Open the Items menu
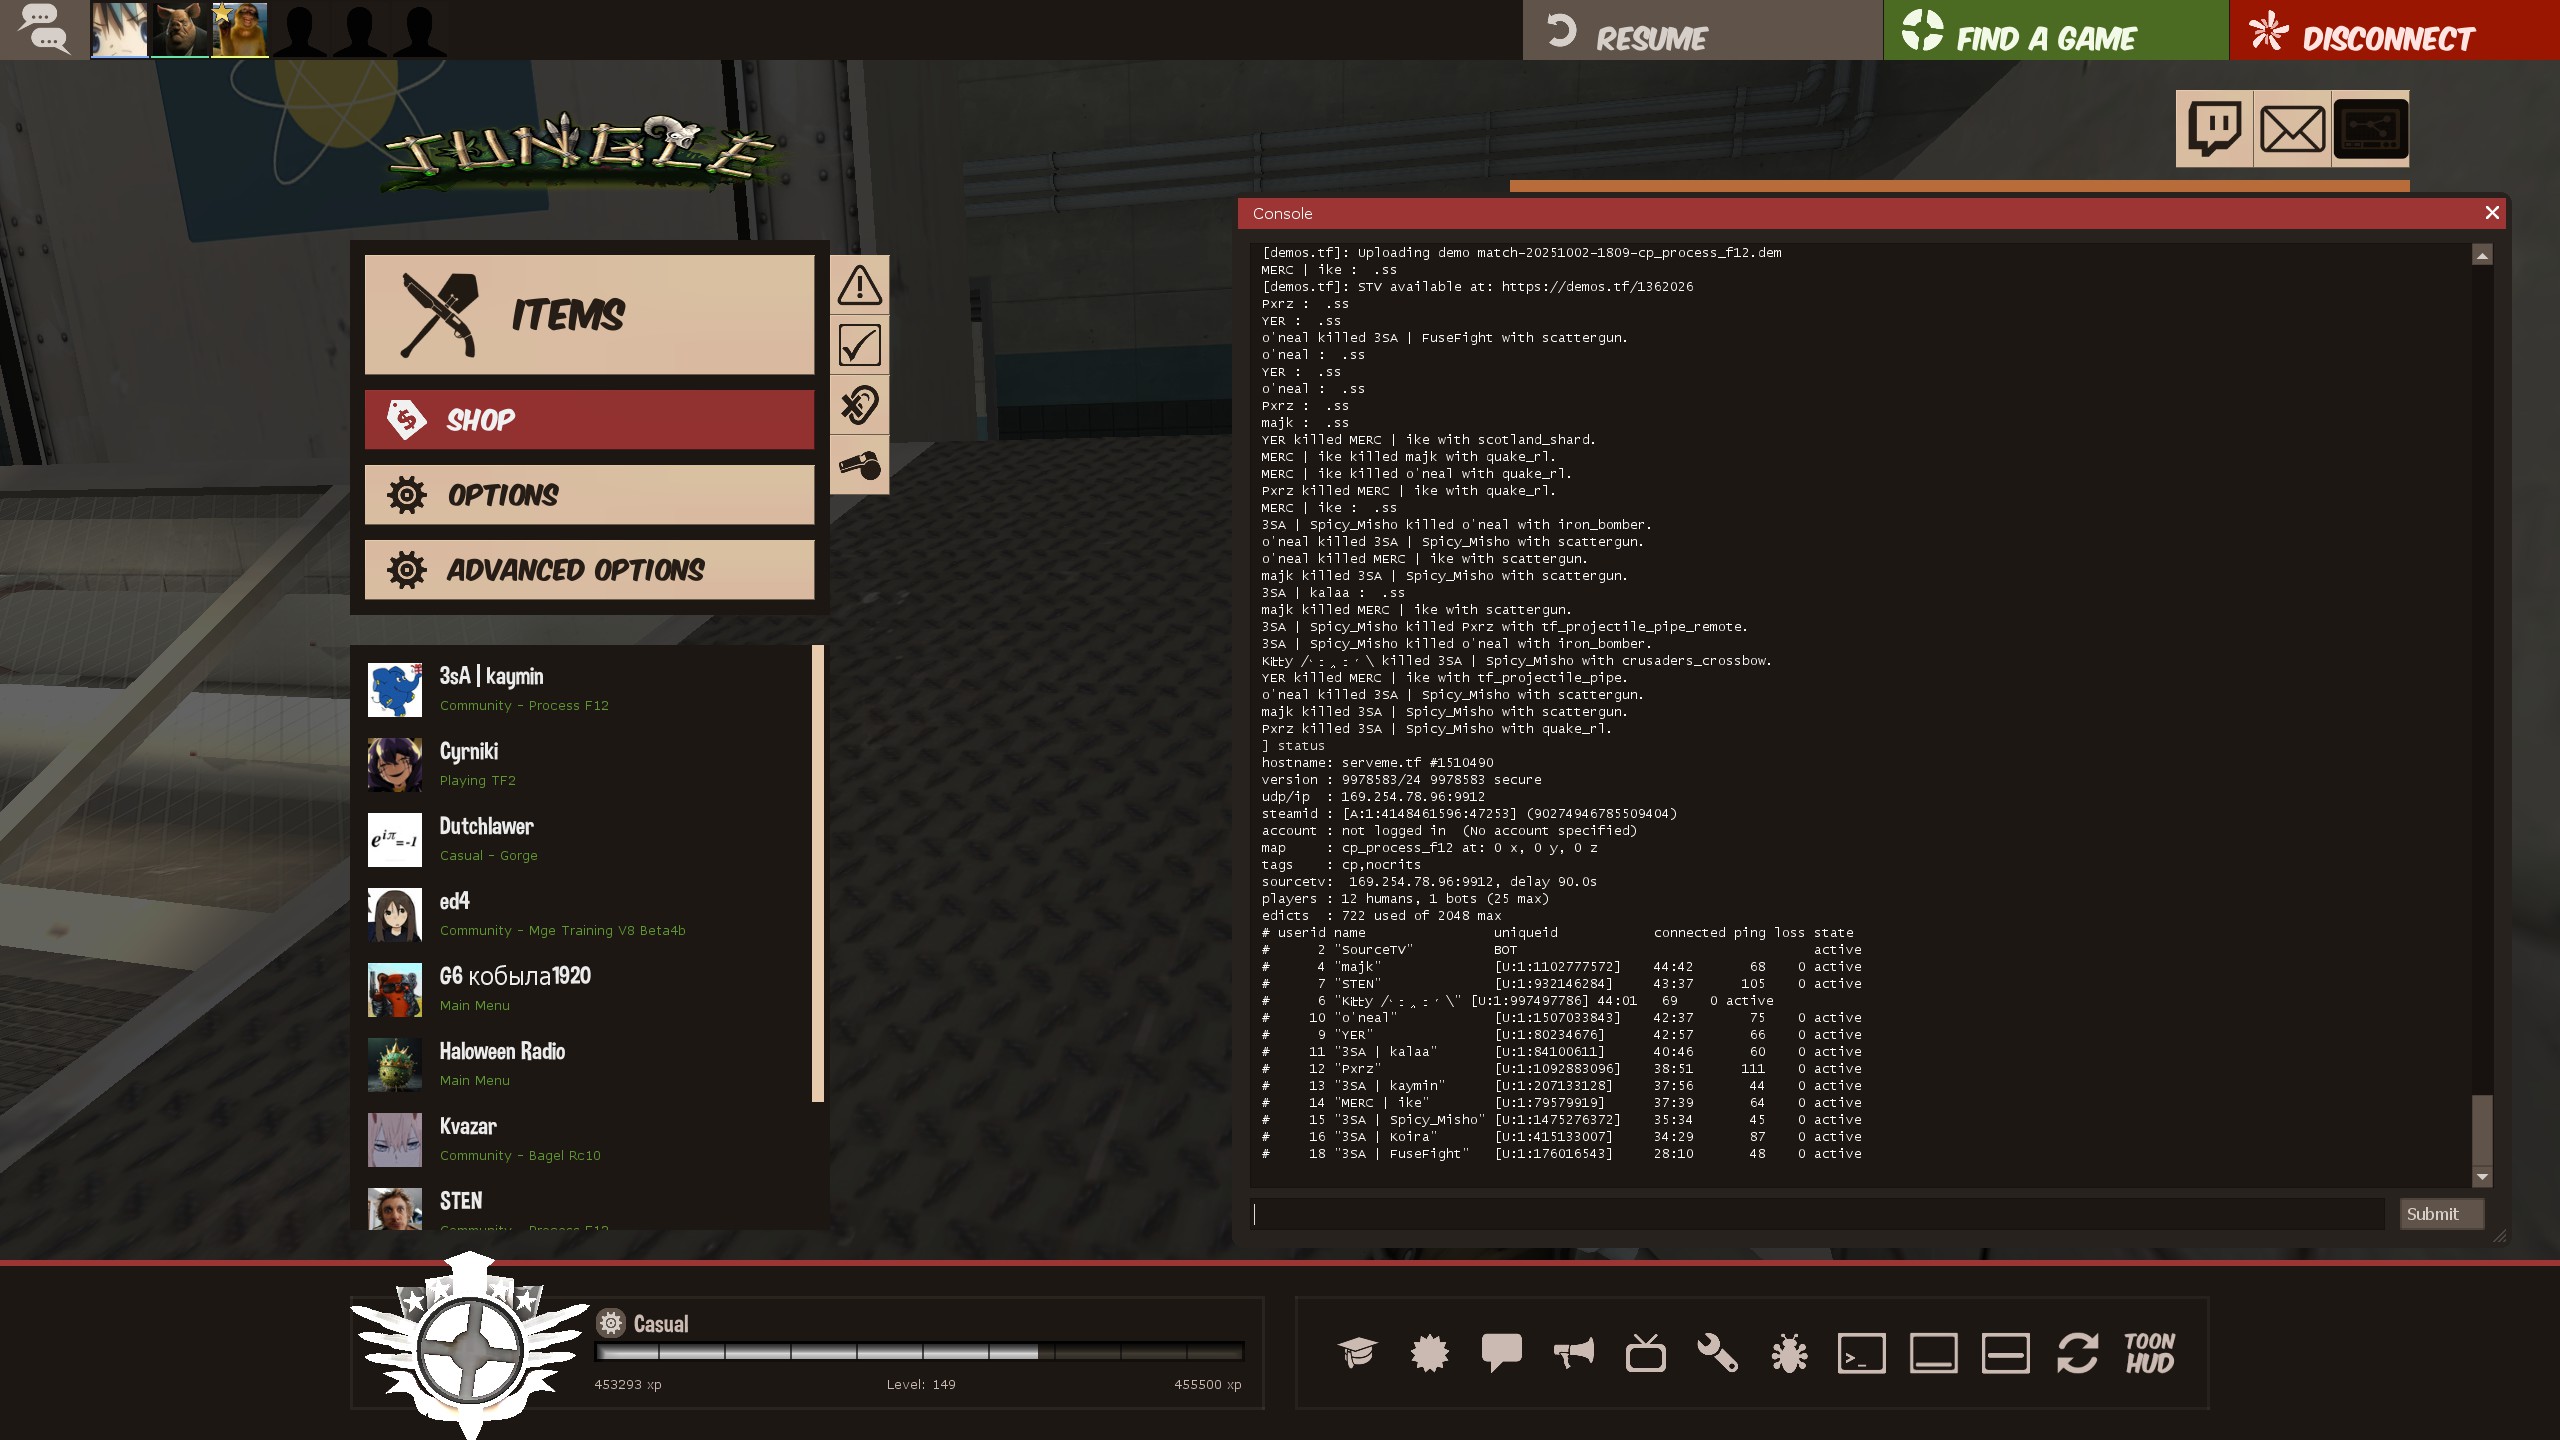This screenshot has height=1440, width=2560. (x=589, y=315)
